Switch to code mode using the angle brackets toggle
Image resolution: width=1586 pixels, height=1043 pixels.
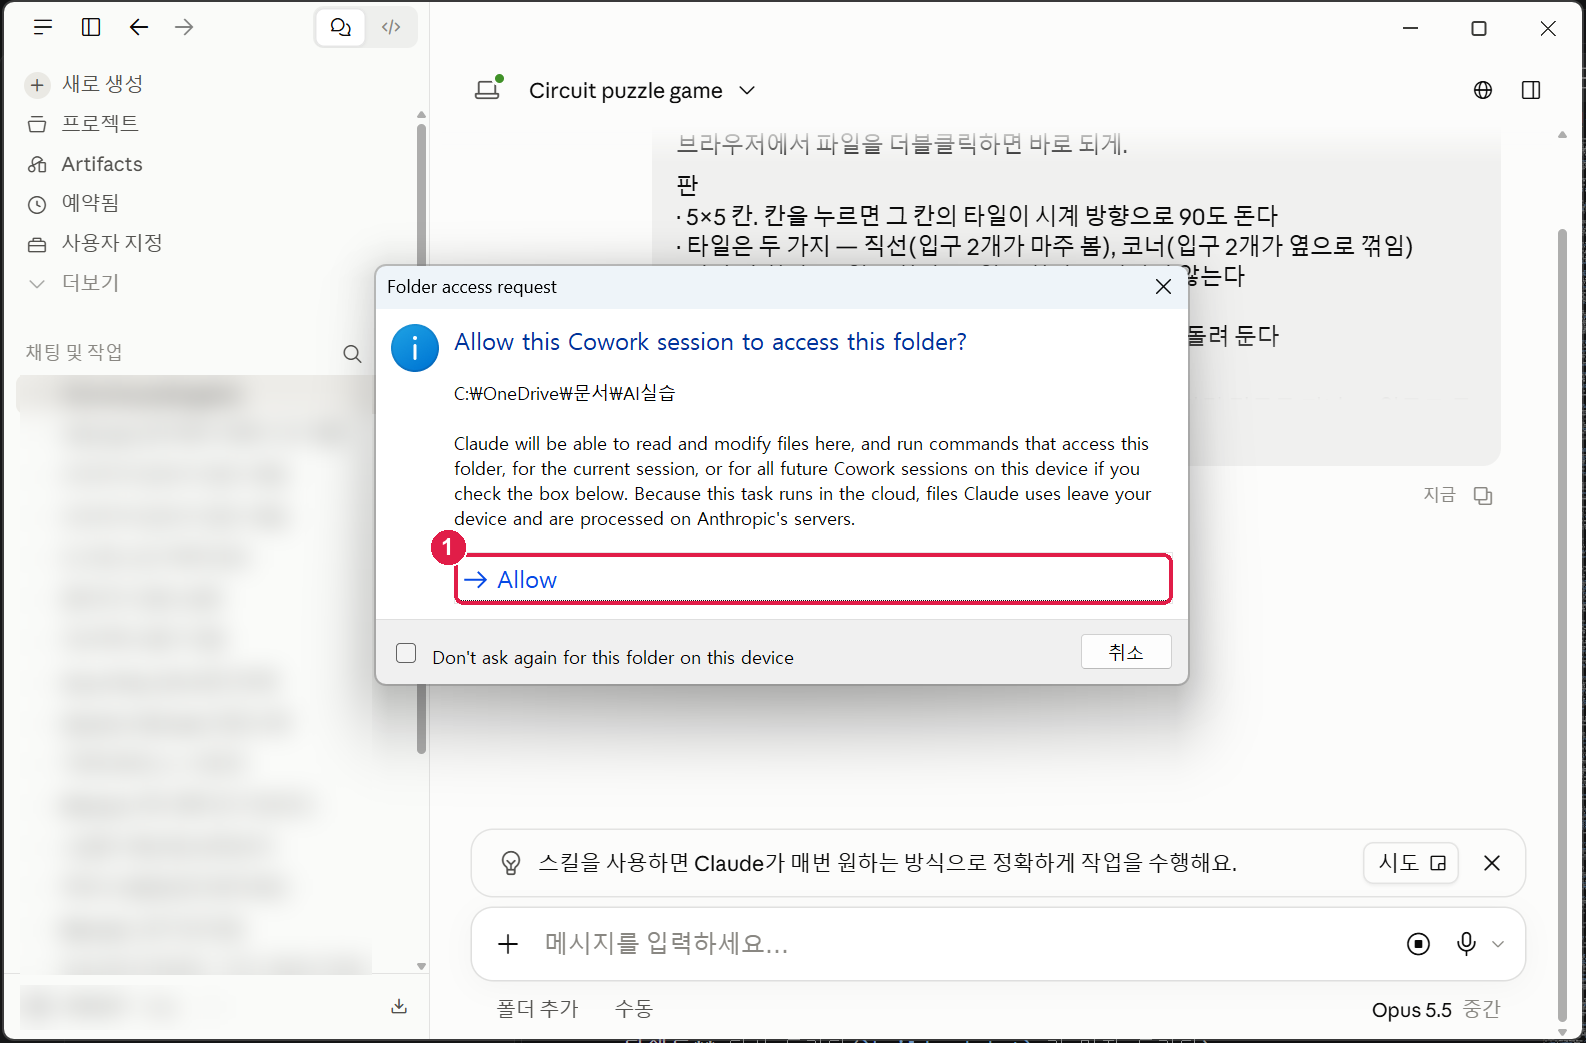[x=391, y=27]
